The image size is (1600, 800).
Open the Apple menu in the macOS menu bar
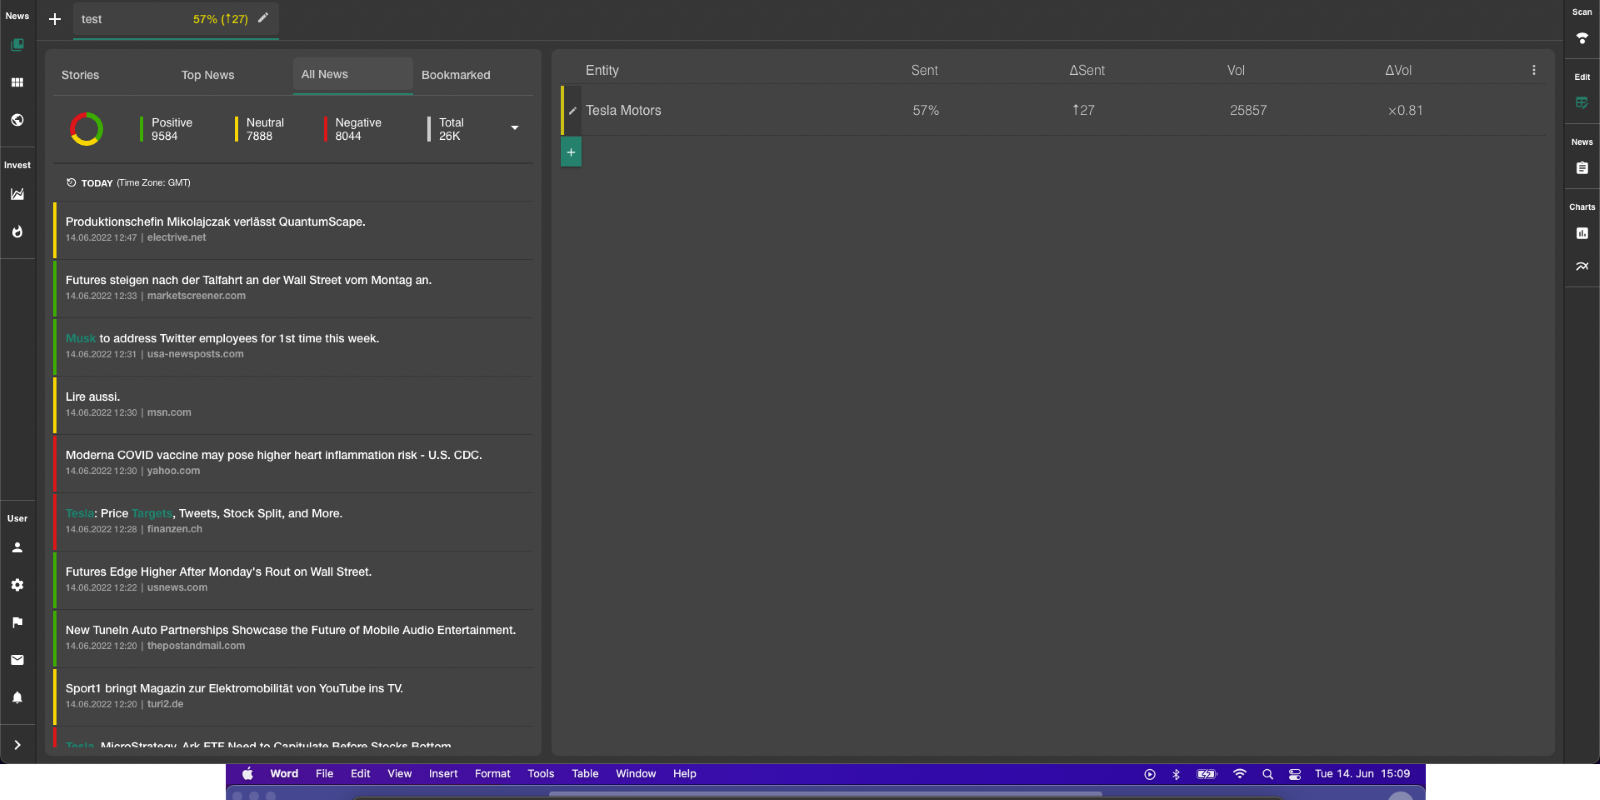[247, 774]
